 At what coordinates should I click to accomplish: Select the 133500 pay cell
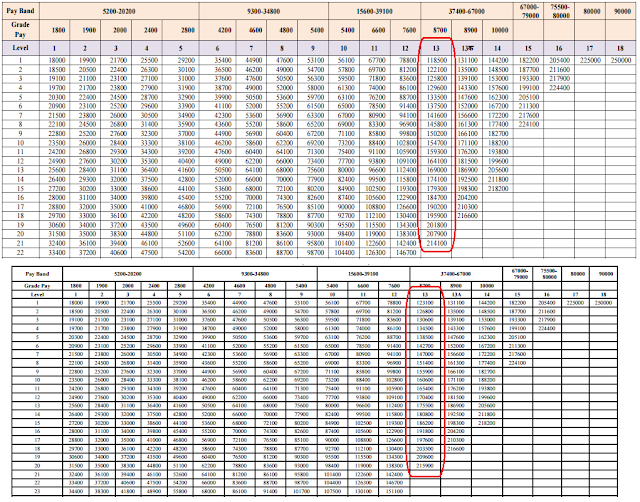click(x=437, y=97)
